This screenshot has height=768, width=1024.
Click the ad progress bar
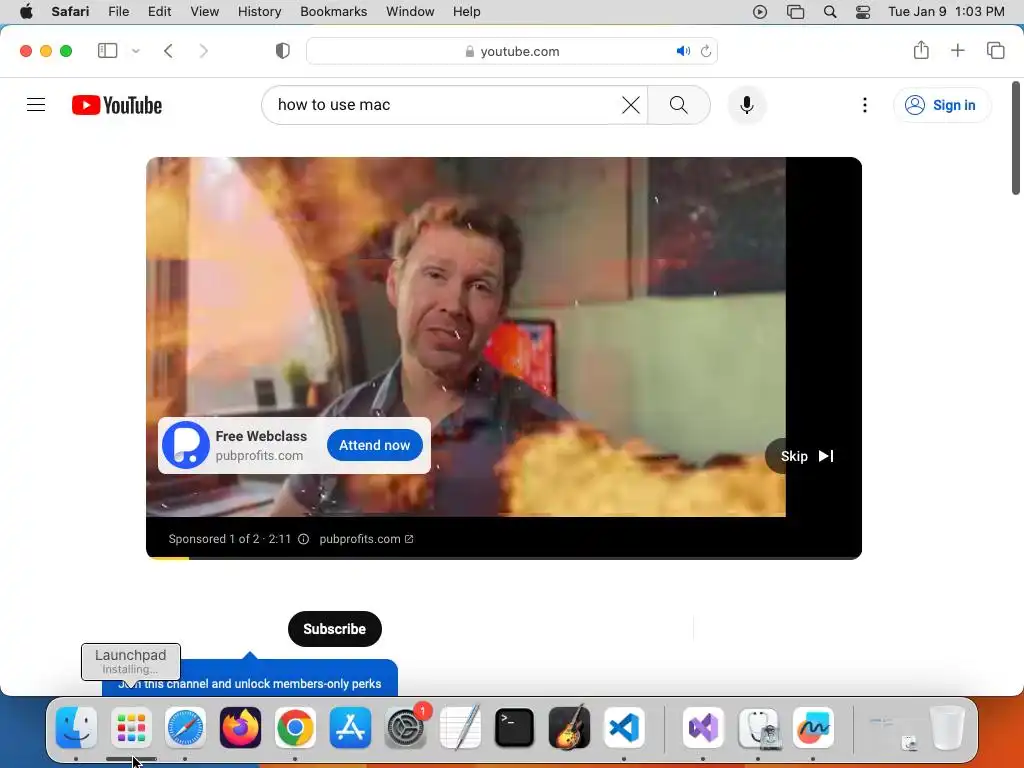[504, 558]
